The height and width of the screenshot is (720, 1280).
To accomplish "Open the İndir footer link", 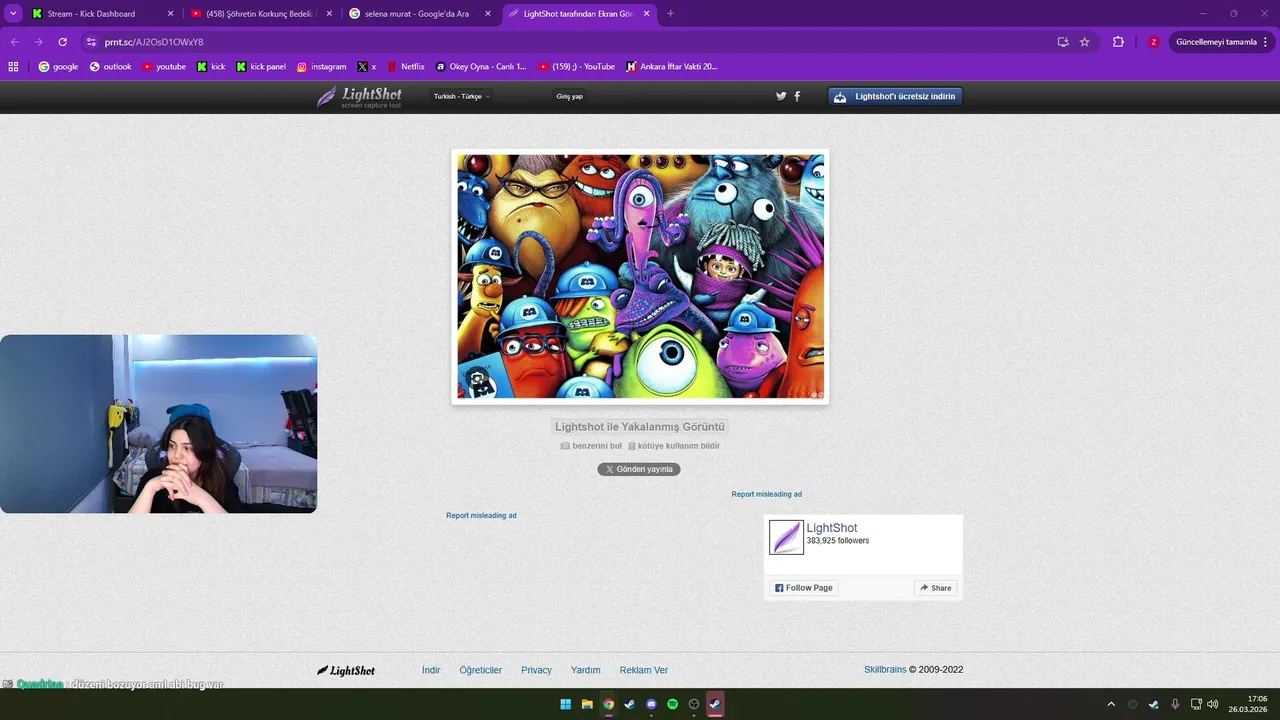I will coord(431,670).
